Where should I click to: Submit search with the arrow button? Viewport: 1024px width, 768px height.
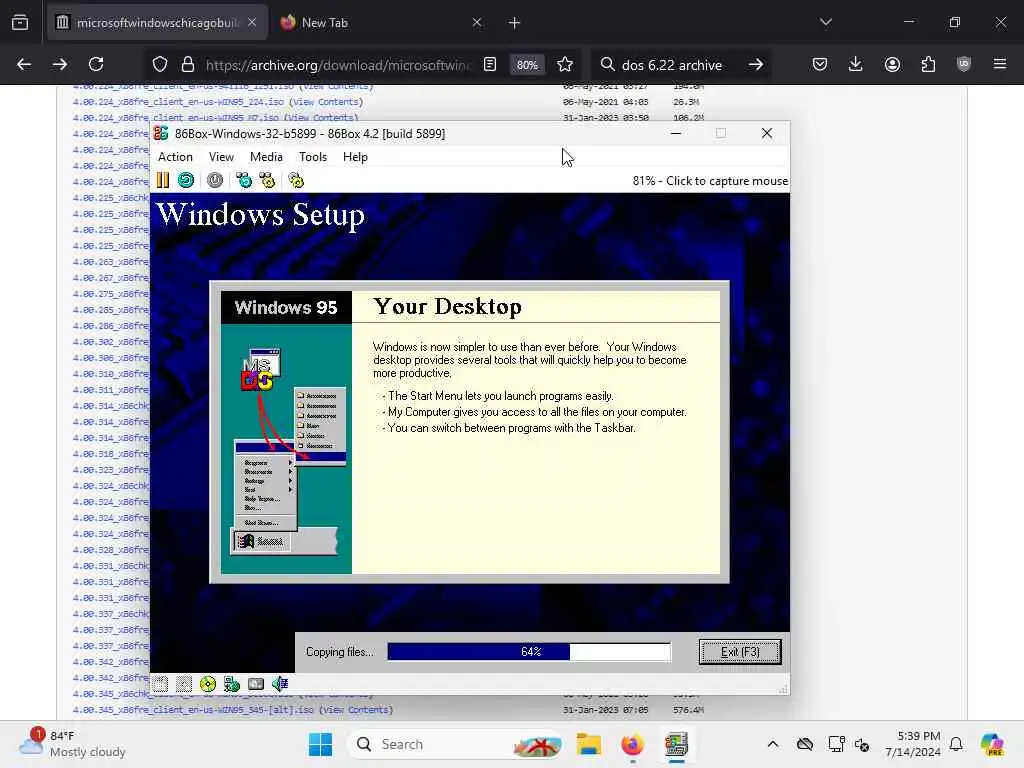pyautogui.click(x=756, y=65)
